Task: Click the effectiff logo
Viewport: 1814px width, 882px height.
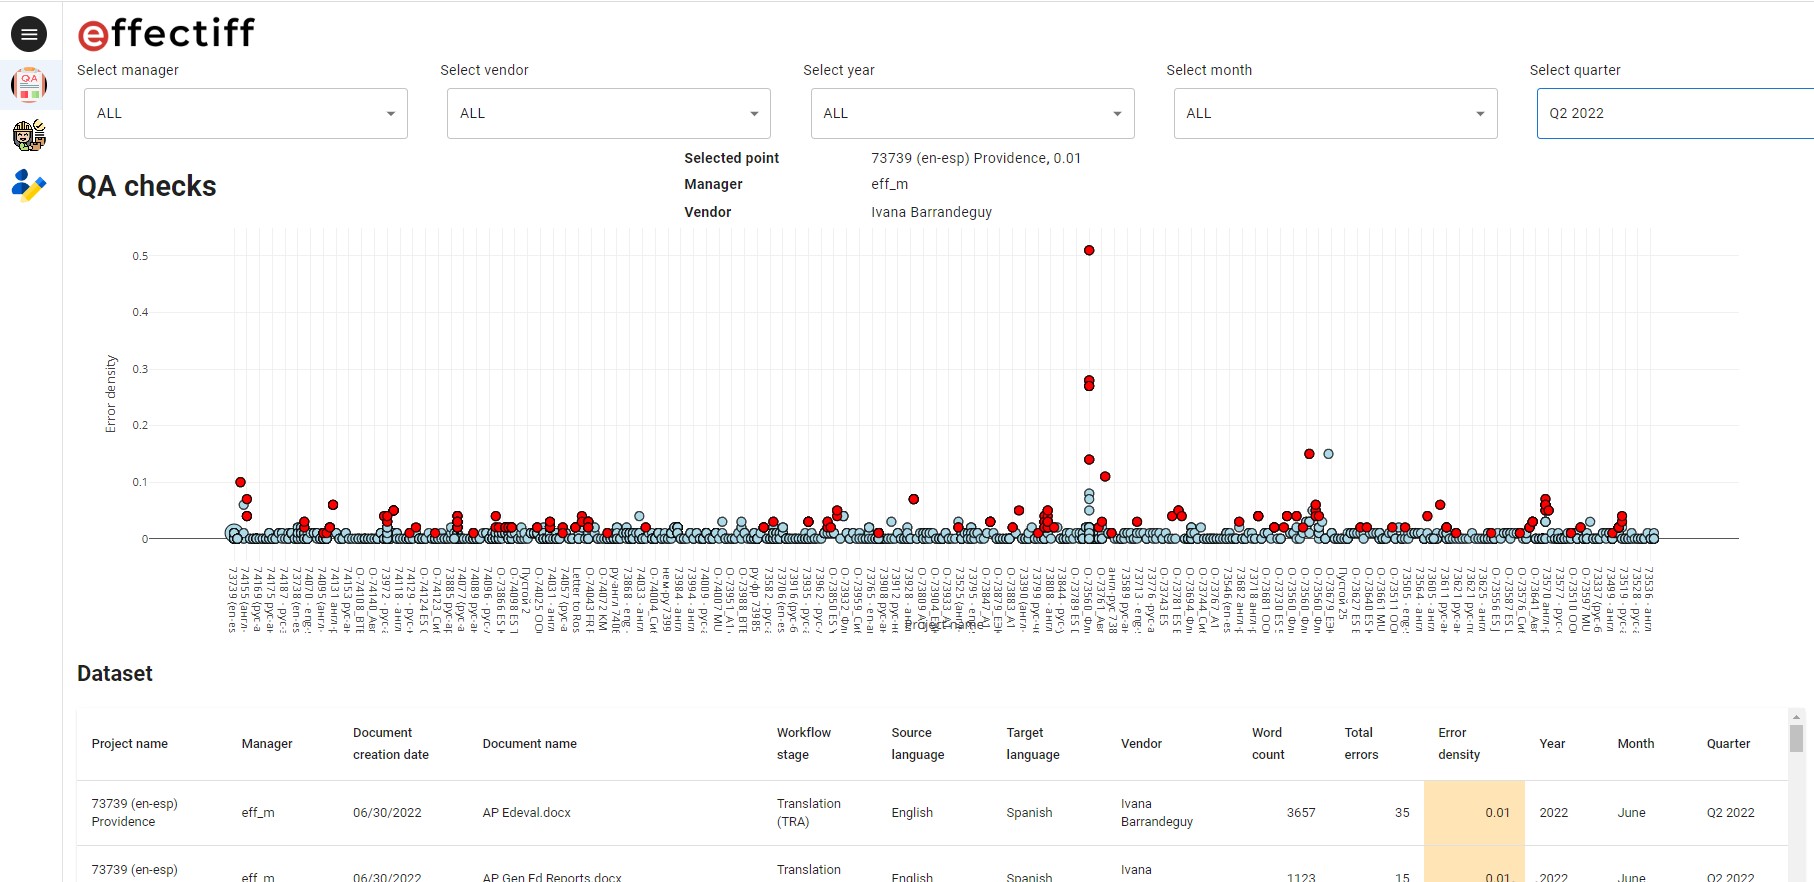Action: coord(166,34)
